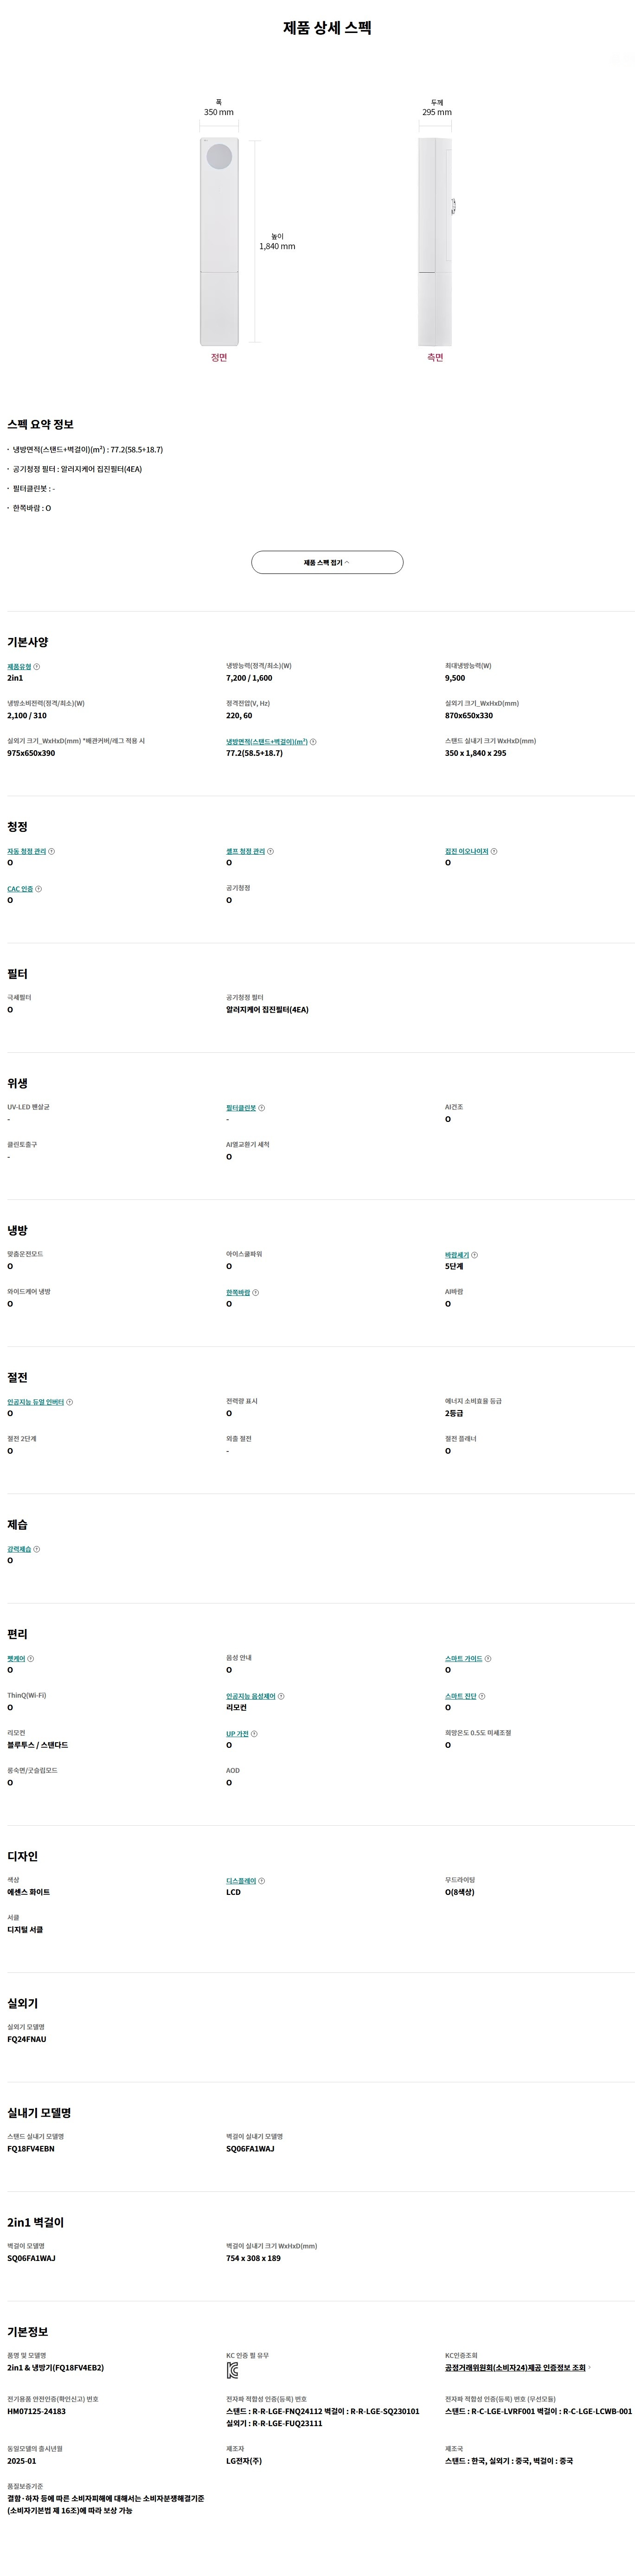This screenshot has height=2576, width=635.
Task: Click height dimension label 1,840 mm
Action: point(277,246)
